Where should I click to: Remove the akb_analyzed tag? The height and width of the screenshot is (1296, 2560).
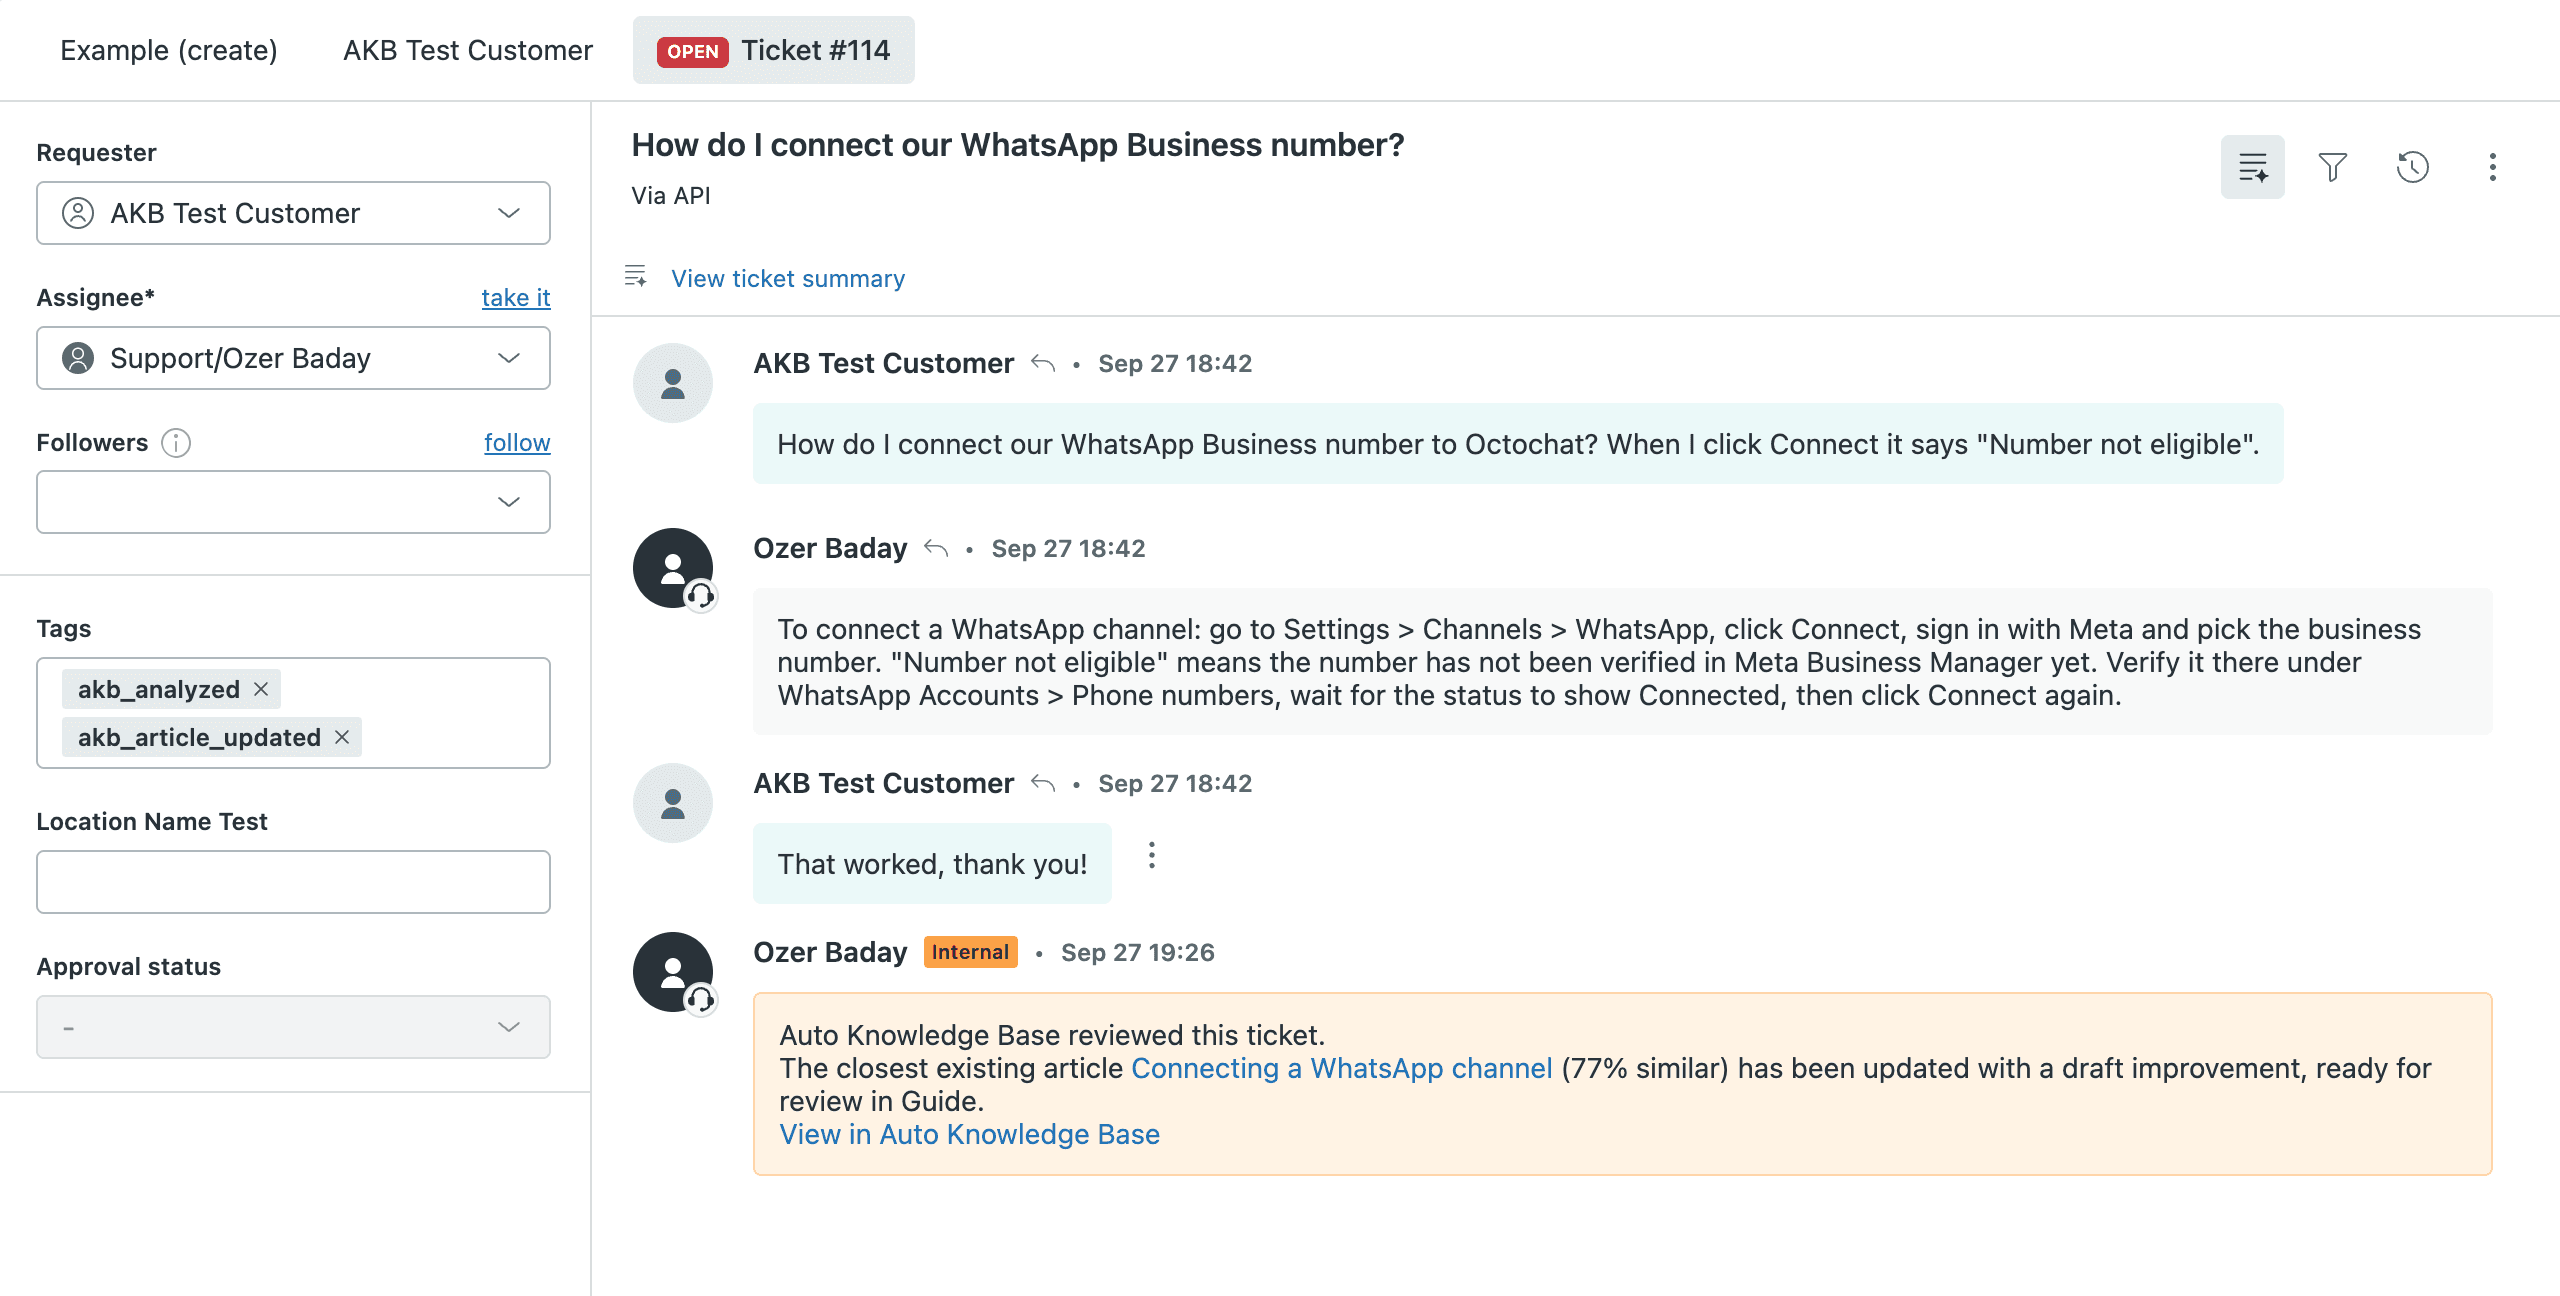point(261,689)
